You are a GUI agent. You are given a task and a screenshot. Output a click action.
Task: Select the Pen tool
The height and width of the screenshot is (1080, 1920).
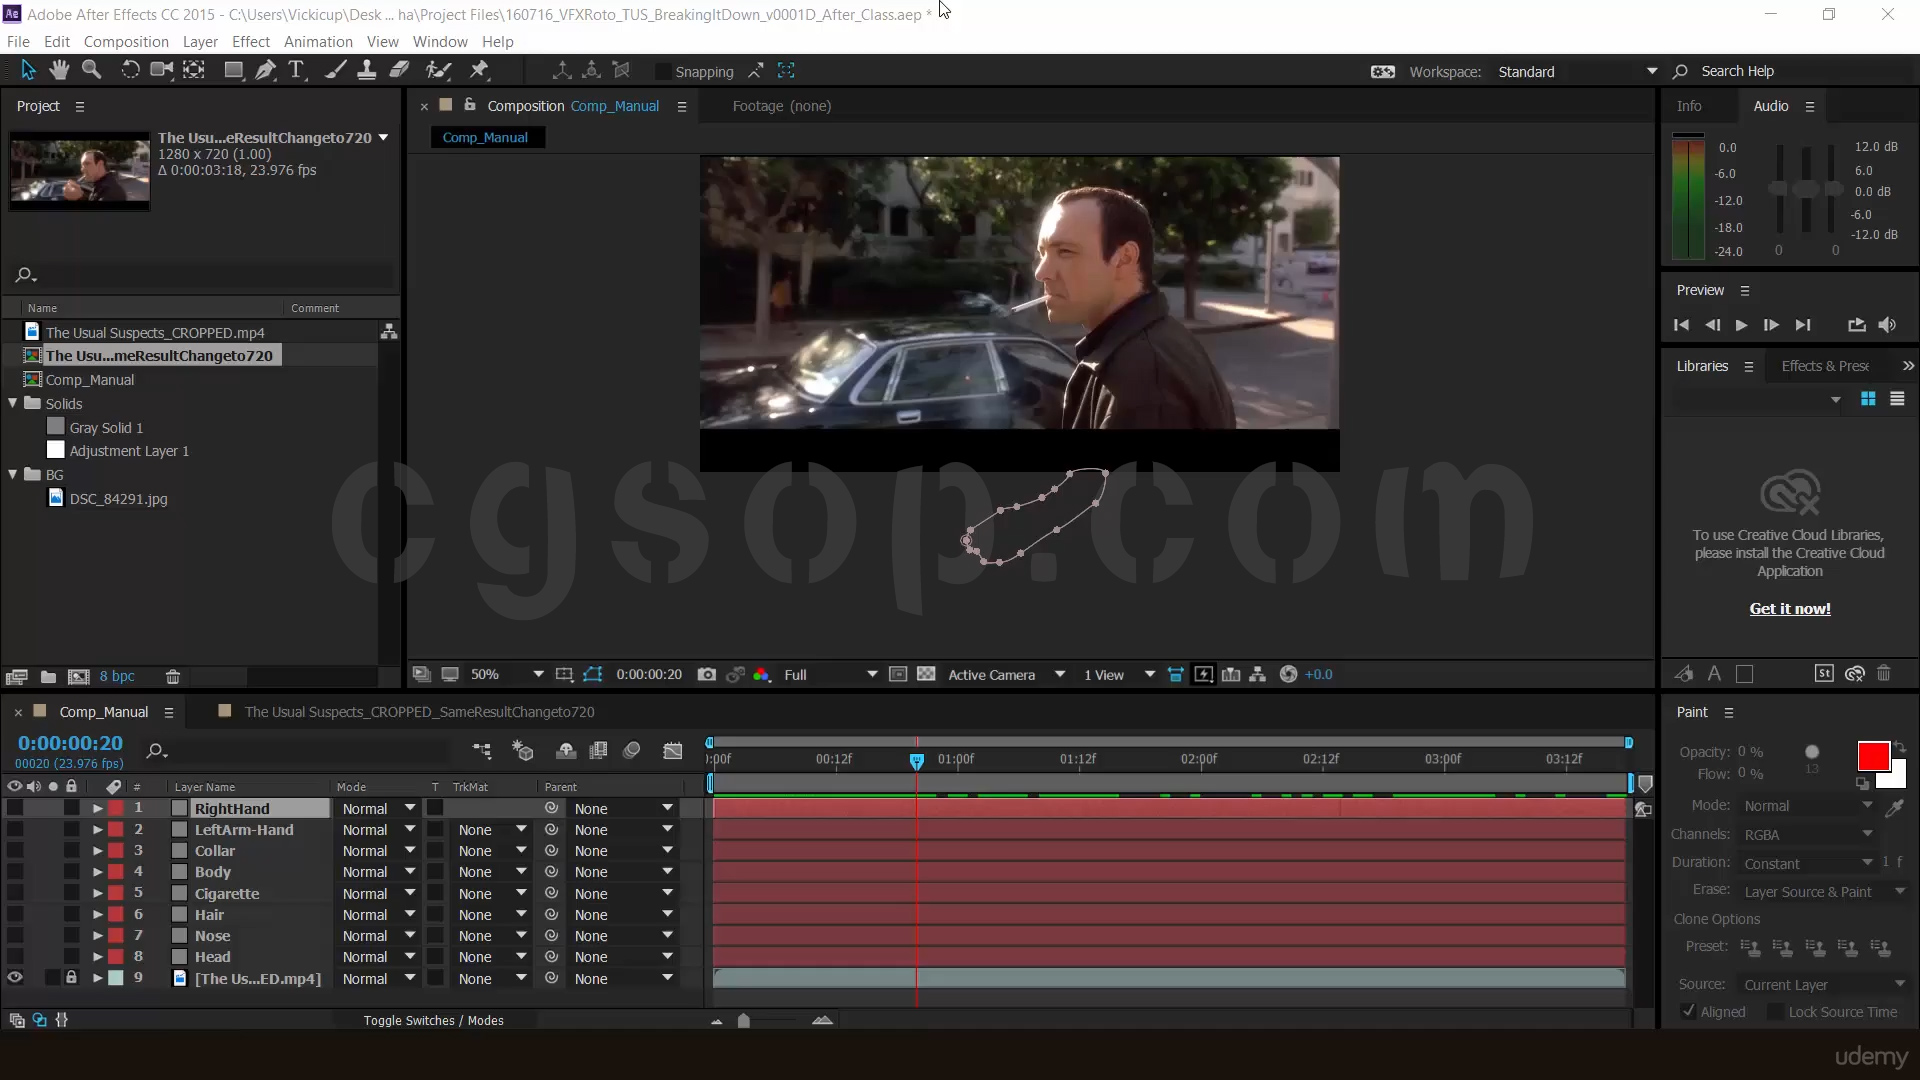click(265, 70)
